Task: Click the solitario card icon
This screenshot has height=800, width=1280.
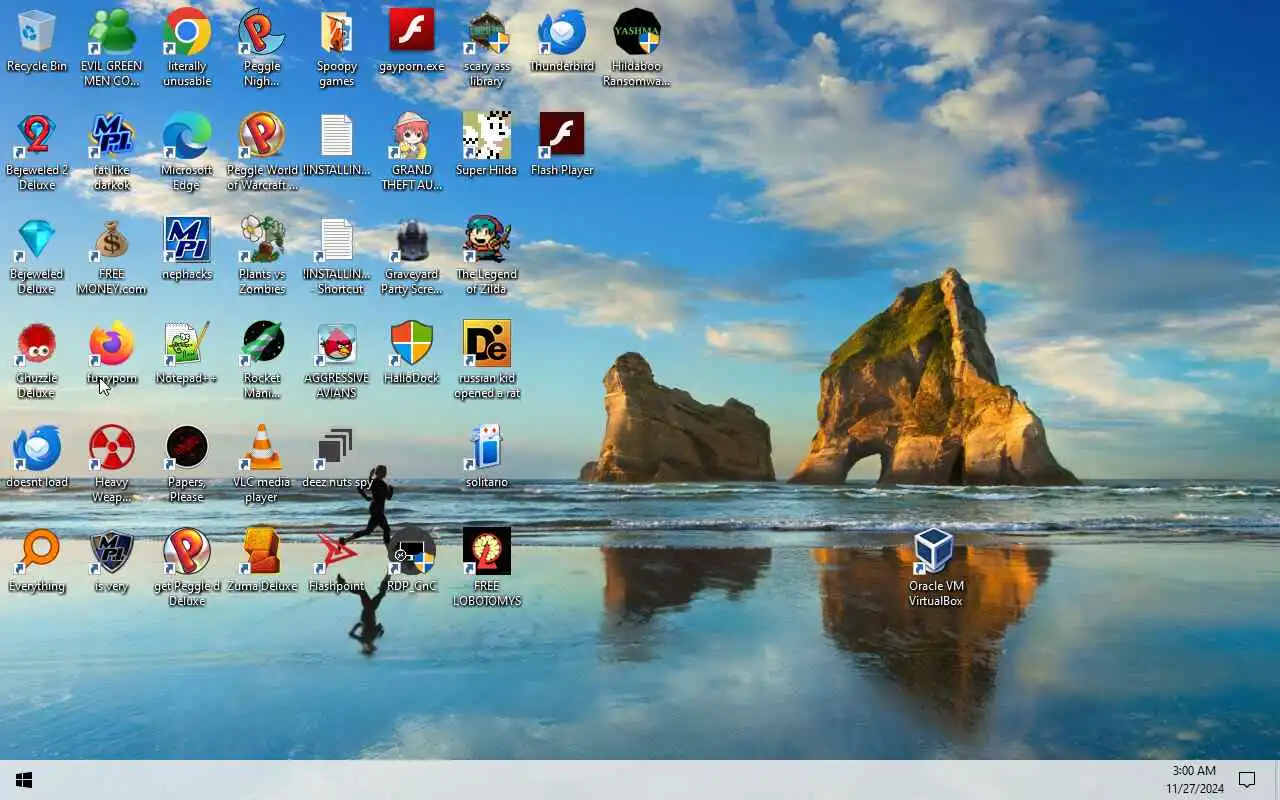Action: point(487,448)
